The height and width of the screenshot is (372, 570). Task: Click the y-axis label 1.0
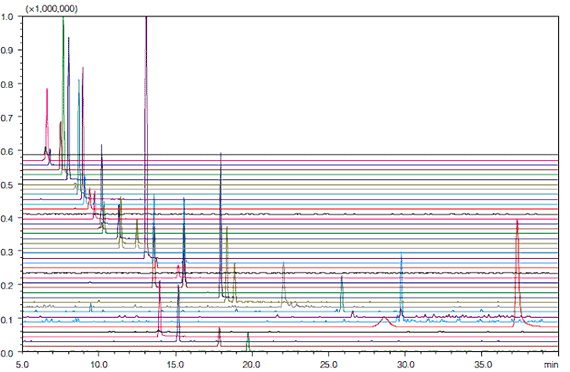tap(7, 17)
